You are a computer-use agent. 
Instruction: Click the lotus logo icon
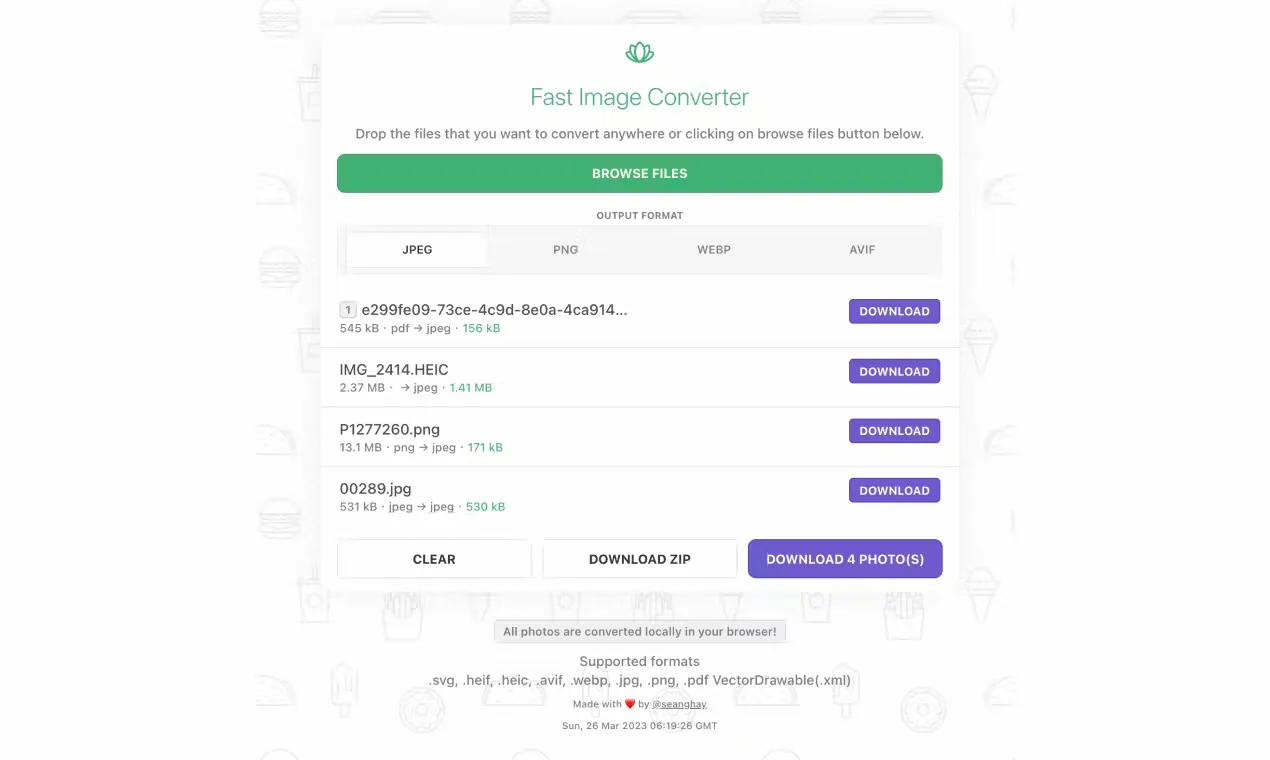(x=639, y=53)
